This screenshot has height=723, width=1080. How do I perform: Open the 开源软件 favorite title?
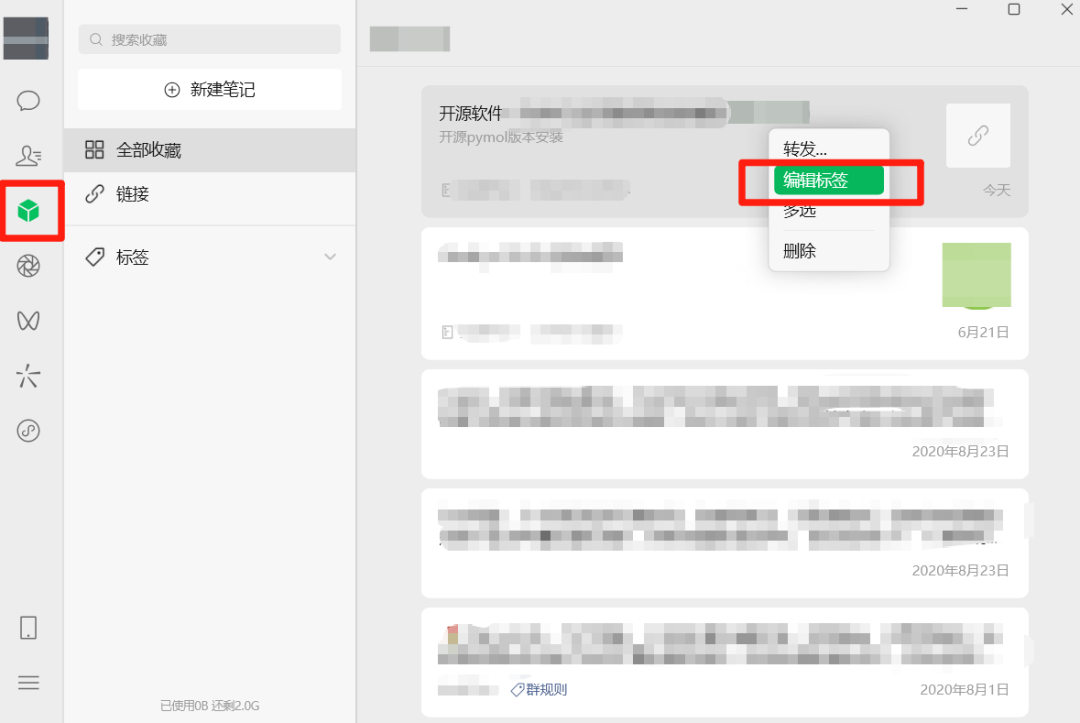tap(470, 114)
